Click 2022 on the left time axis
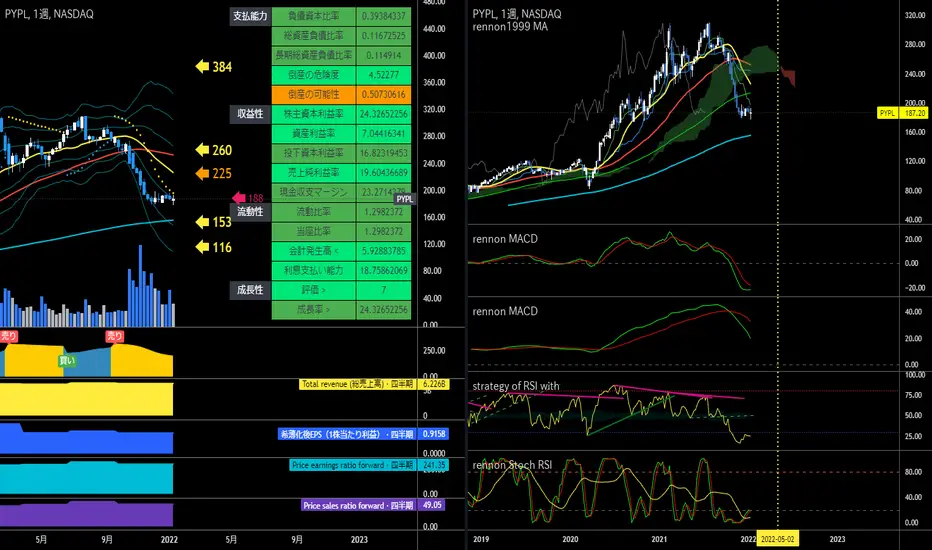Image resolution: width=932 pixels, height=550 pixels. coord(169,540)
